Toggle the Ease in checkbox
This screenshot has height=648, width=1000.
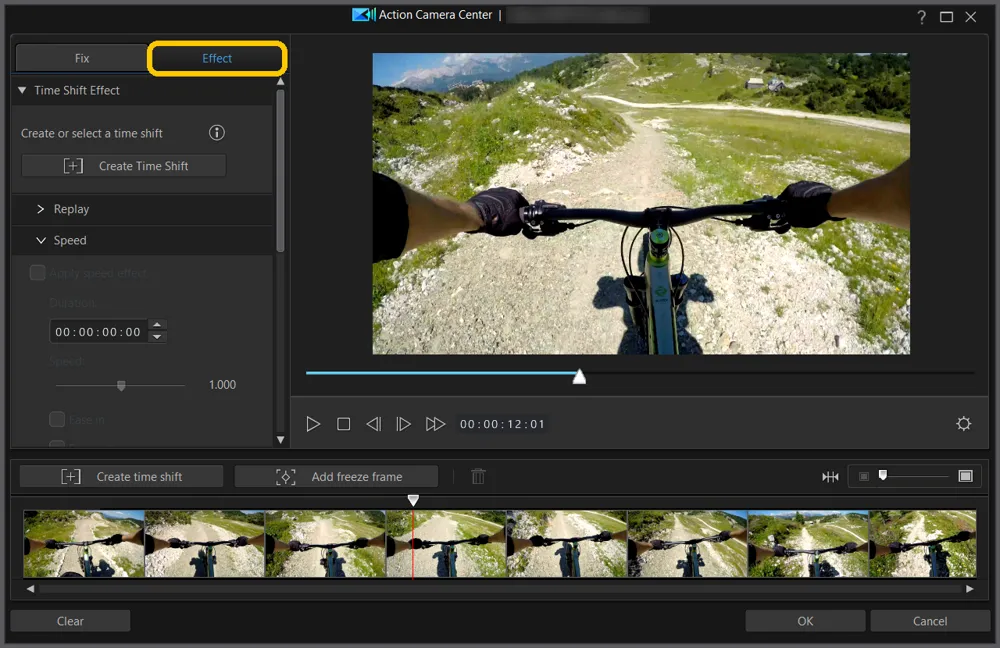point(57,419)
